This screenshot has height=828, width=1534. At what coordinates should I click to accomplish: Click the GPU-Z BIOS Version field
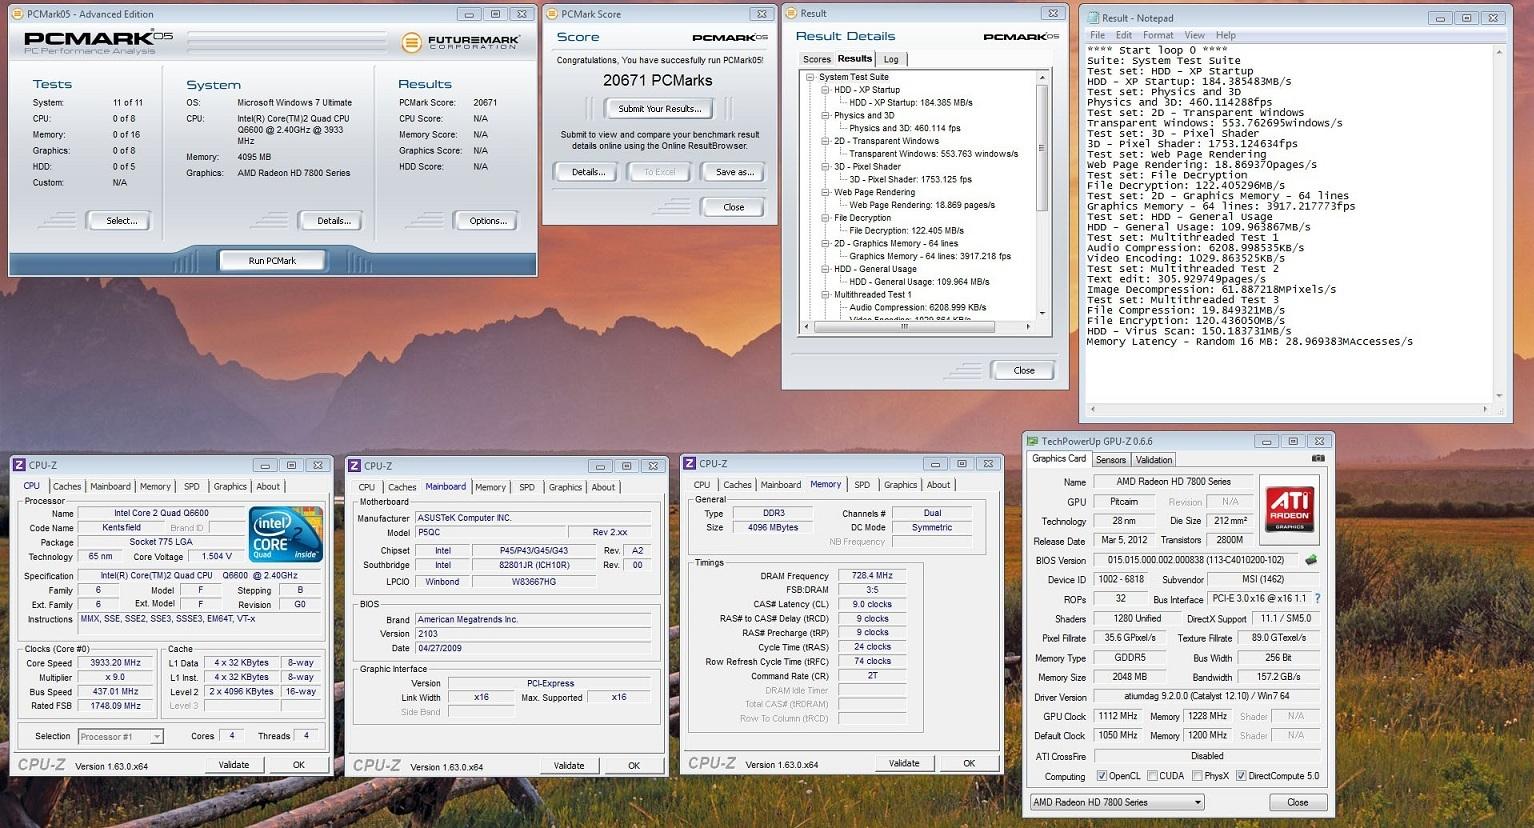pos(1194,560)
